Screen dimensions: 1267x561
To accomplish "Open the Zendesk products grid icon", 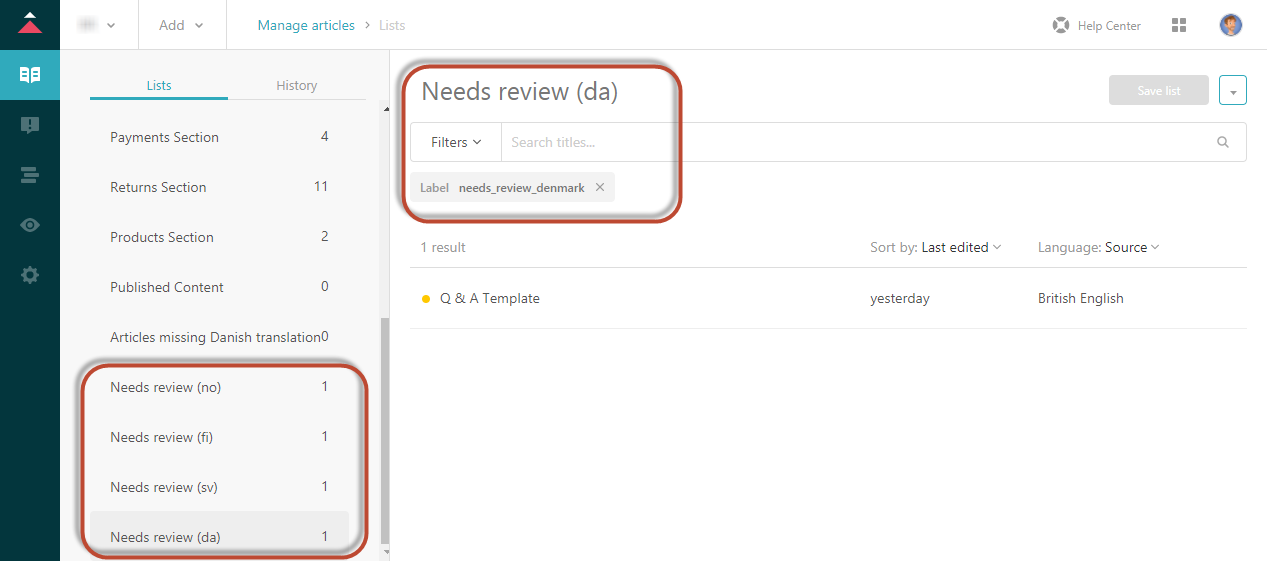I will (1179, 25).
